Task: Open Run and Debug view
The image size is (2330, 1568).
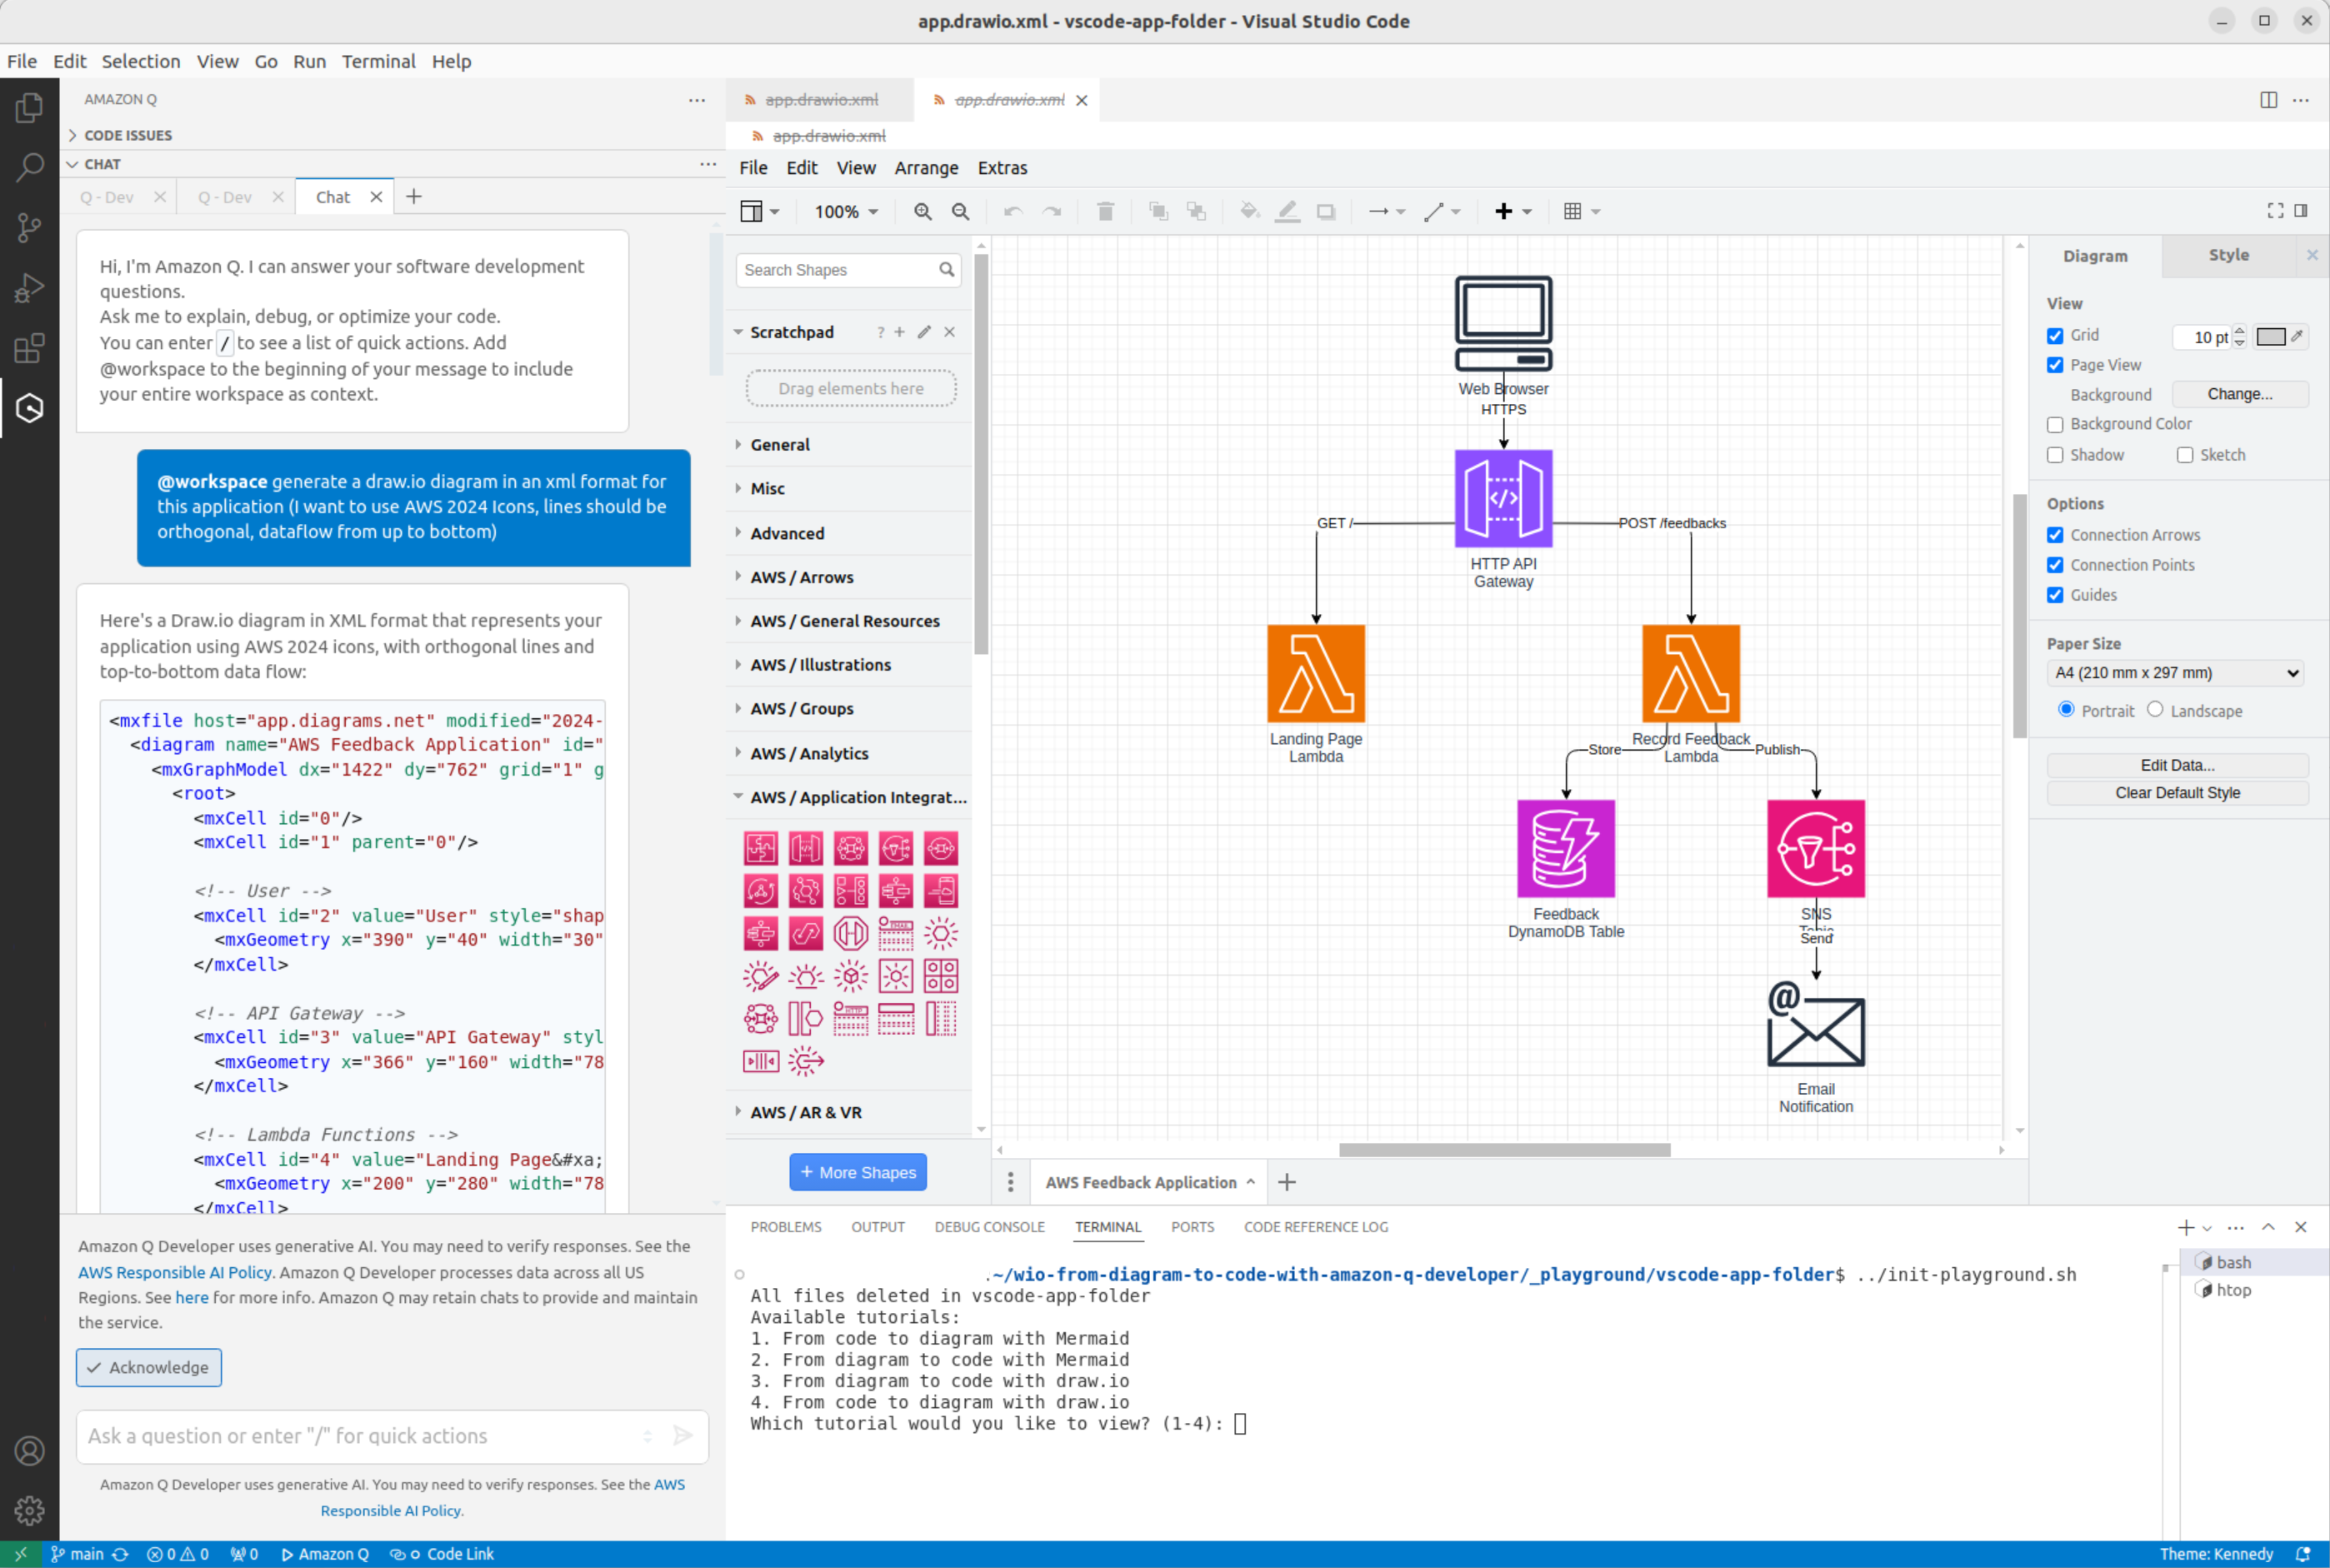Action: 29,288
